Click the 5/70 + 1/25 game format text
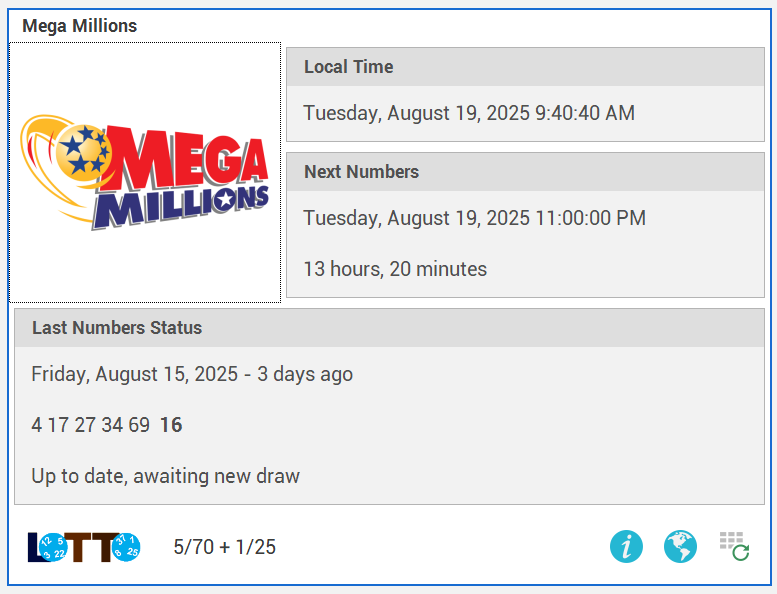 tap(224, 547)
